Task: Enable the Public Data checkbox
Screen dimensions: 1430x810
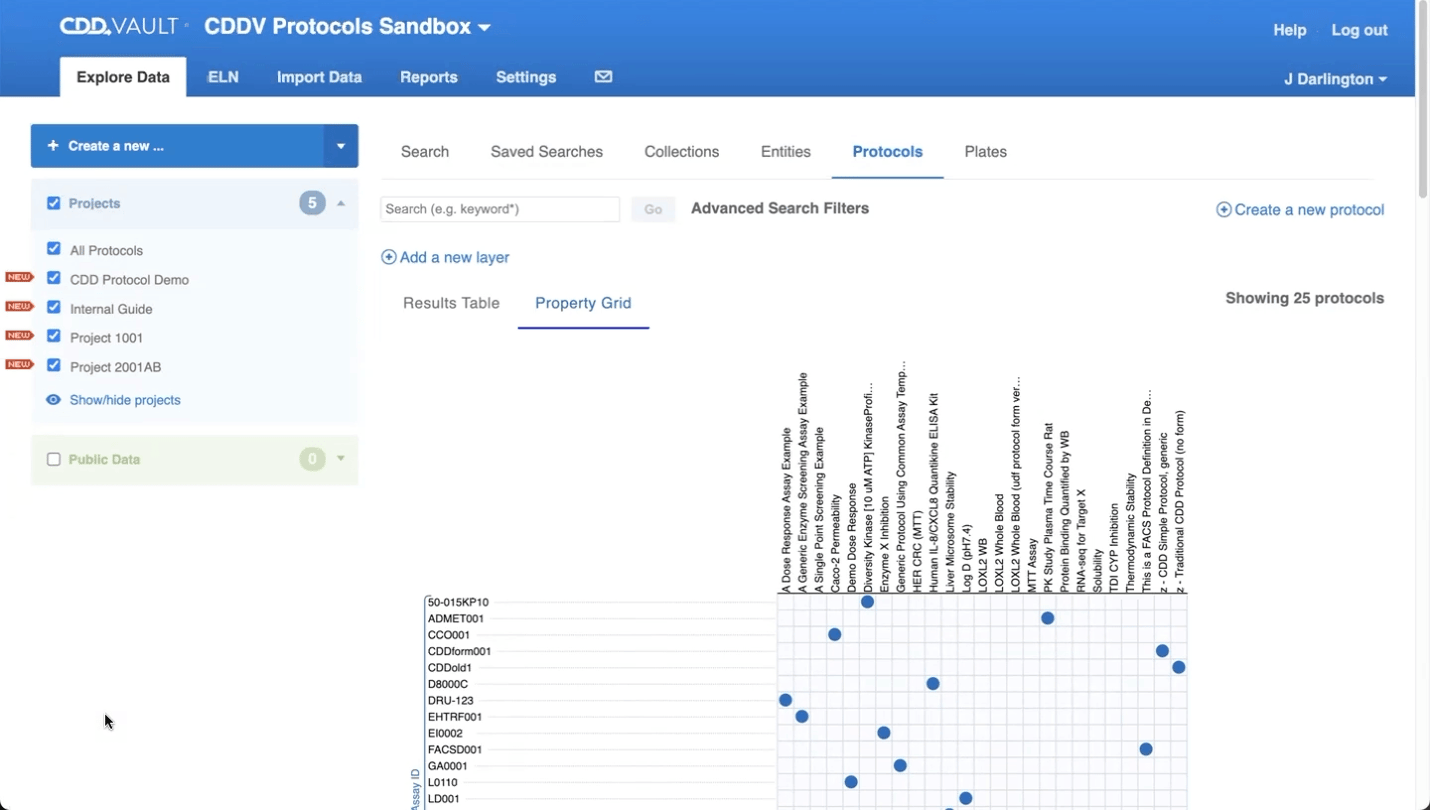Action: pyautogui.click(x=53, y=459)
